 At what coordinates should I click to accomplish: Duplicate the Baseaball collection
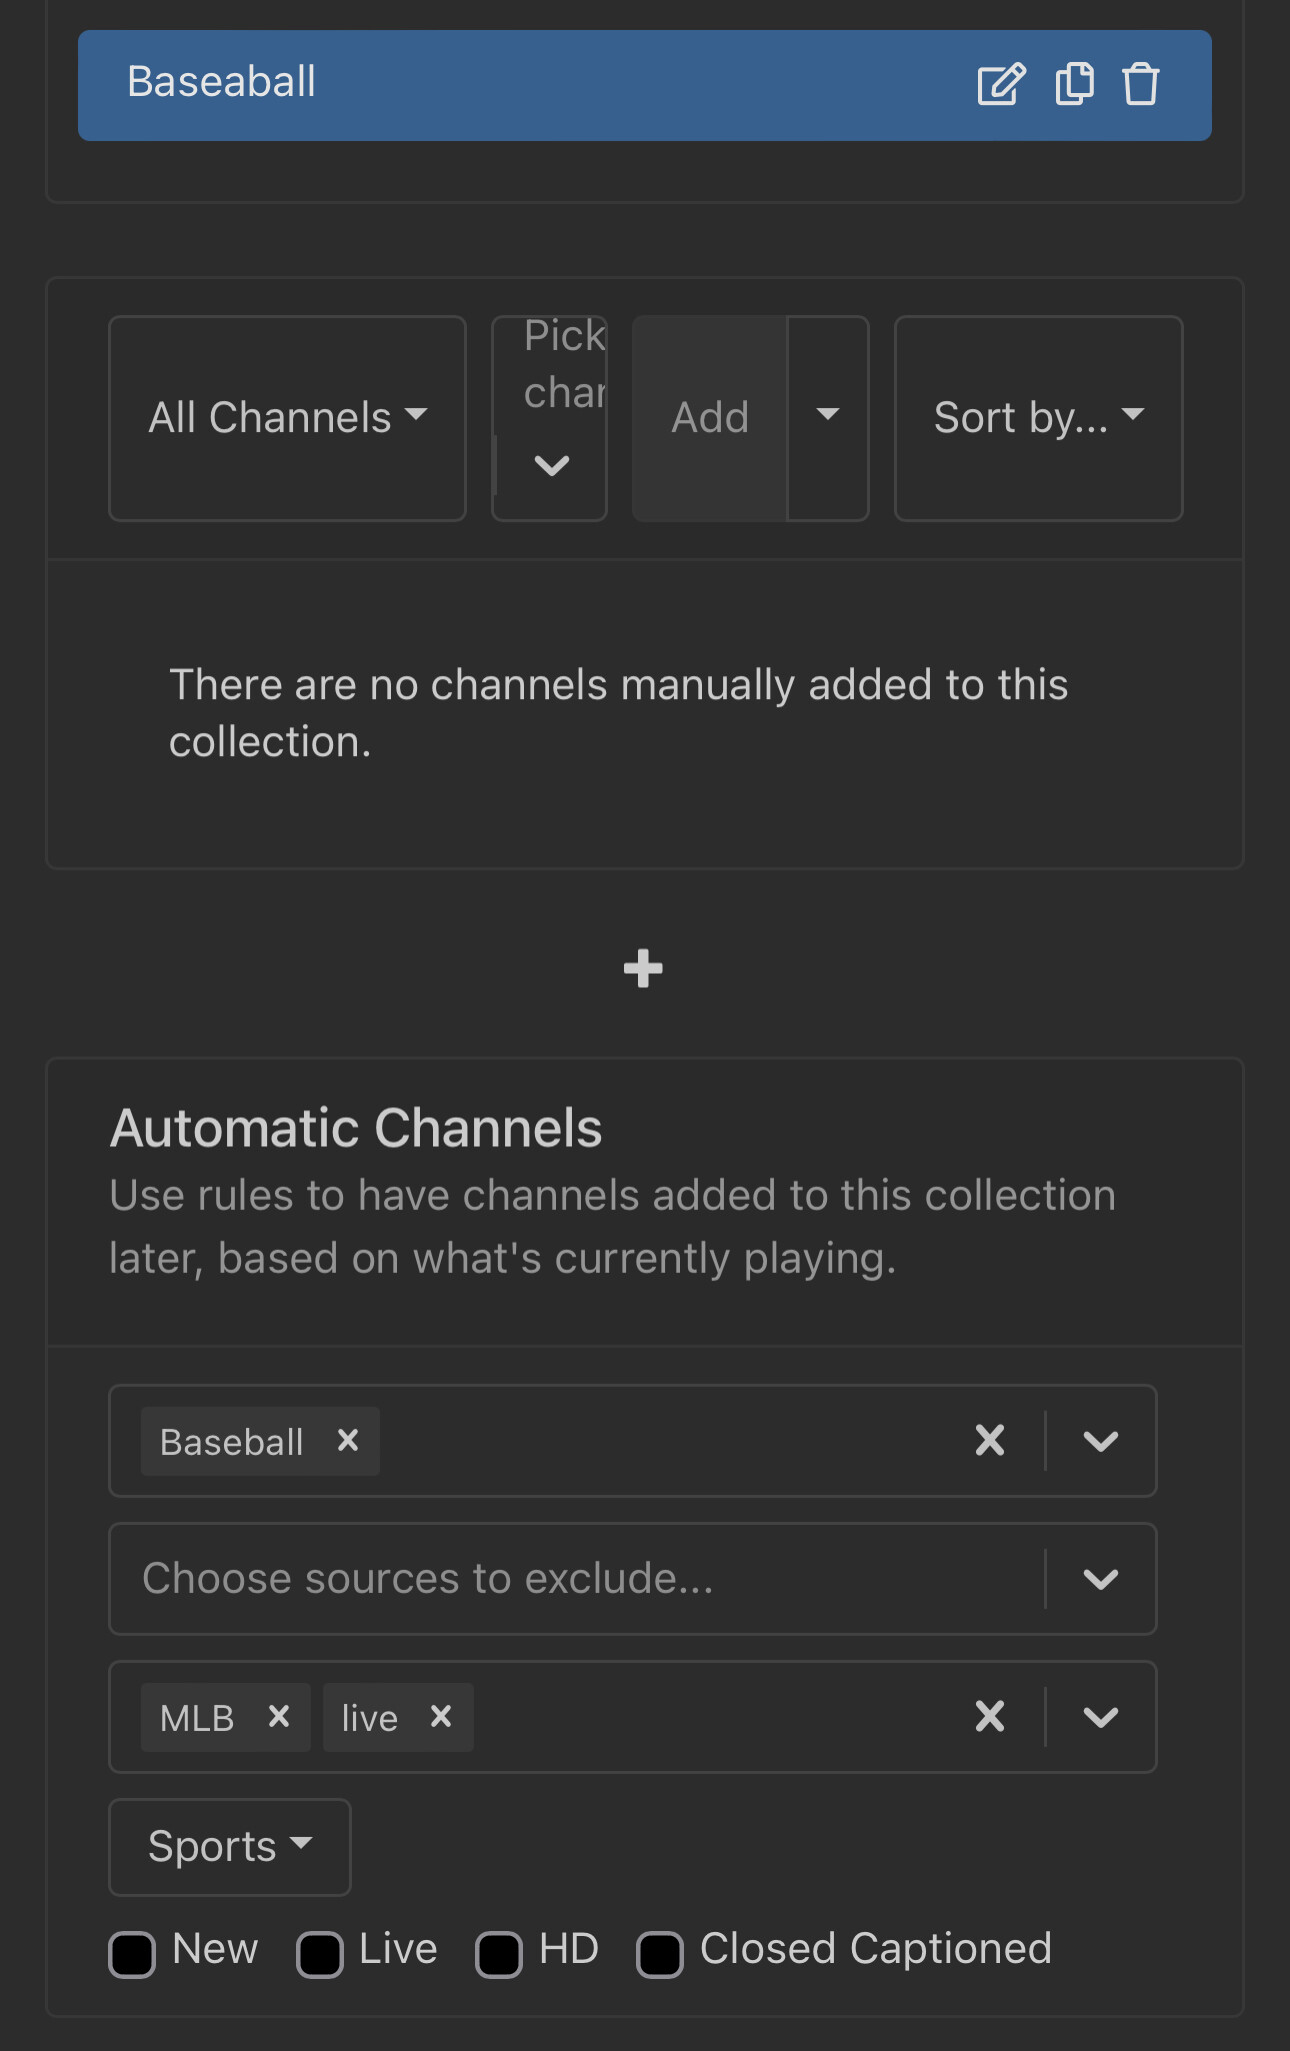[x=1074, y=84]
